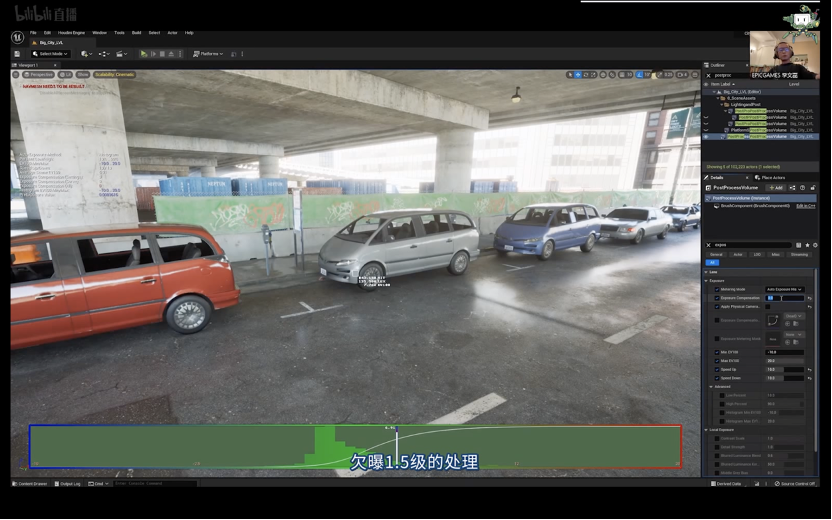Toggle the Details favorites star icon

[x=807, y=245]
